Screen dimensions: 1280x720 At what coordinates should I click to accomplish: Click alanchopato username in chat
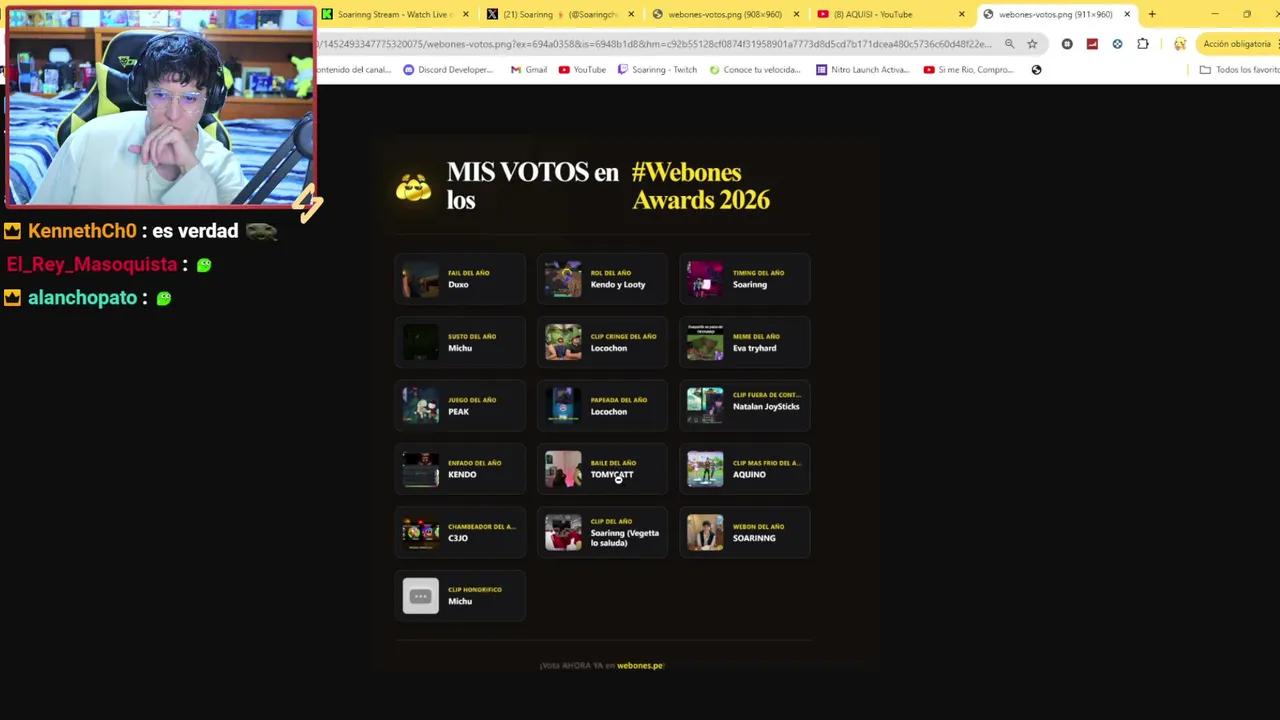click(82, 298)
